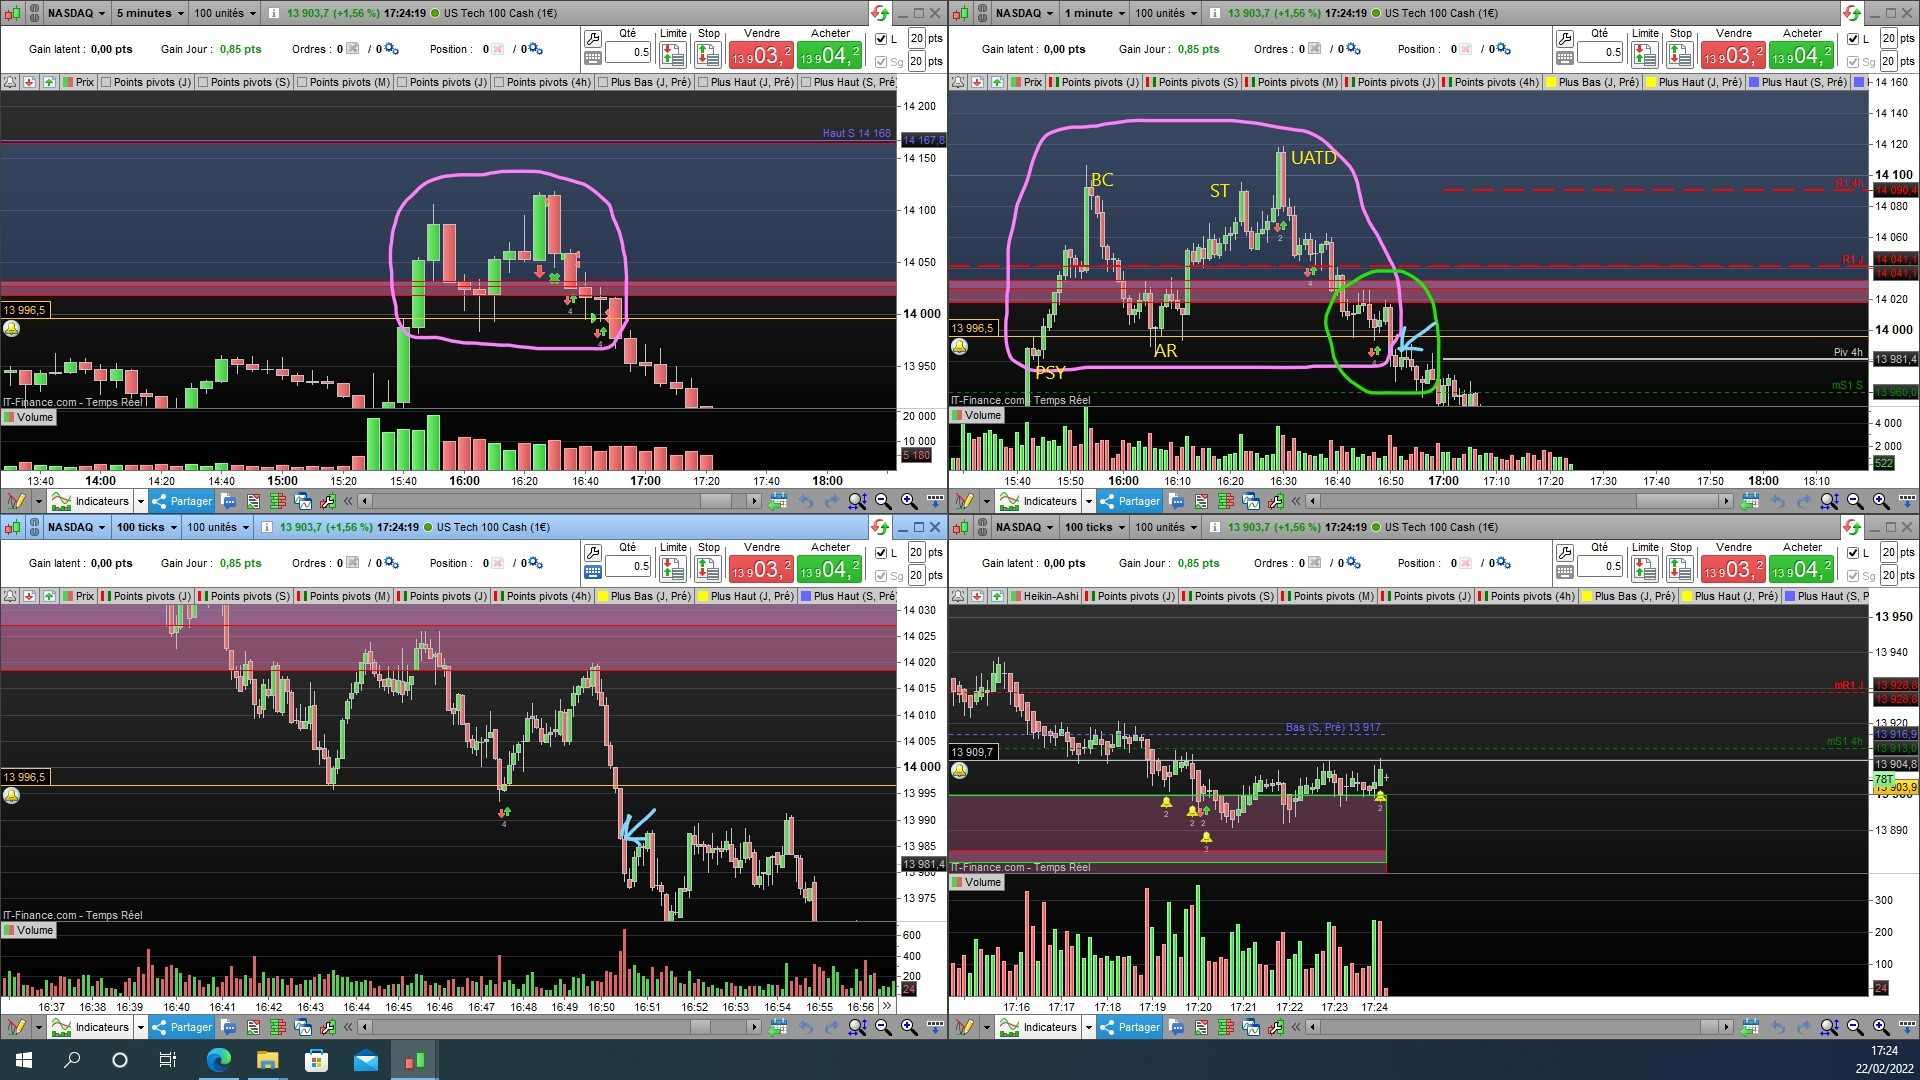Toggle the L limit checkbox in the top-left chart

(x=881, y=39)
